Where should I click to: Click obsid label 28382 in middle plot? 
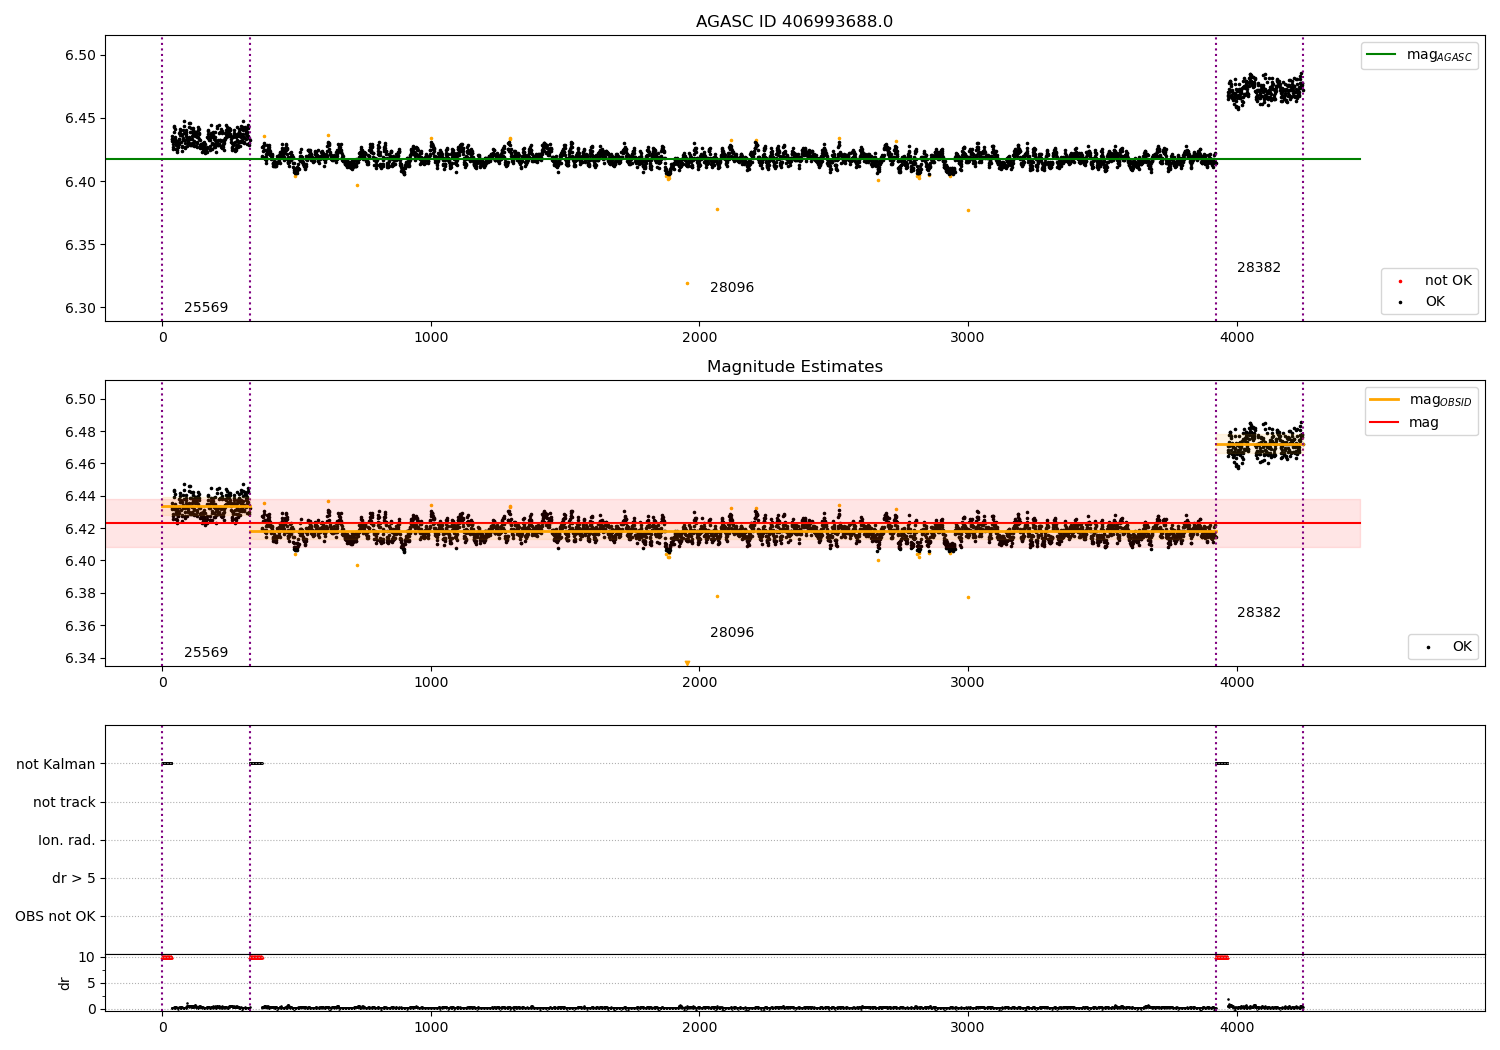tap(1259, 613)
